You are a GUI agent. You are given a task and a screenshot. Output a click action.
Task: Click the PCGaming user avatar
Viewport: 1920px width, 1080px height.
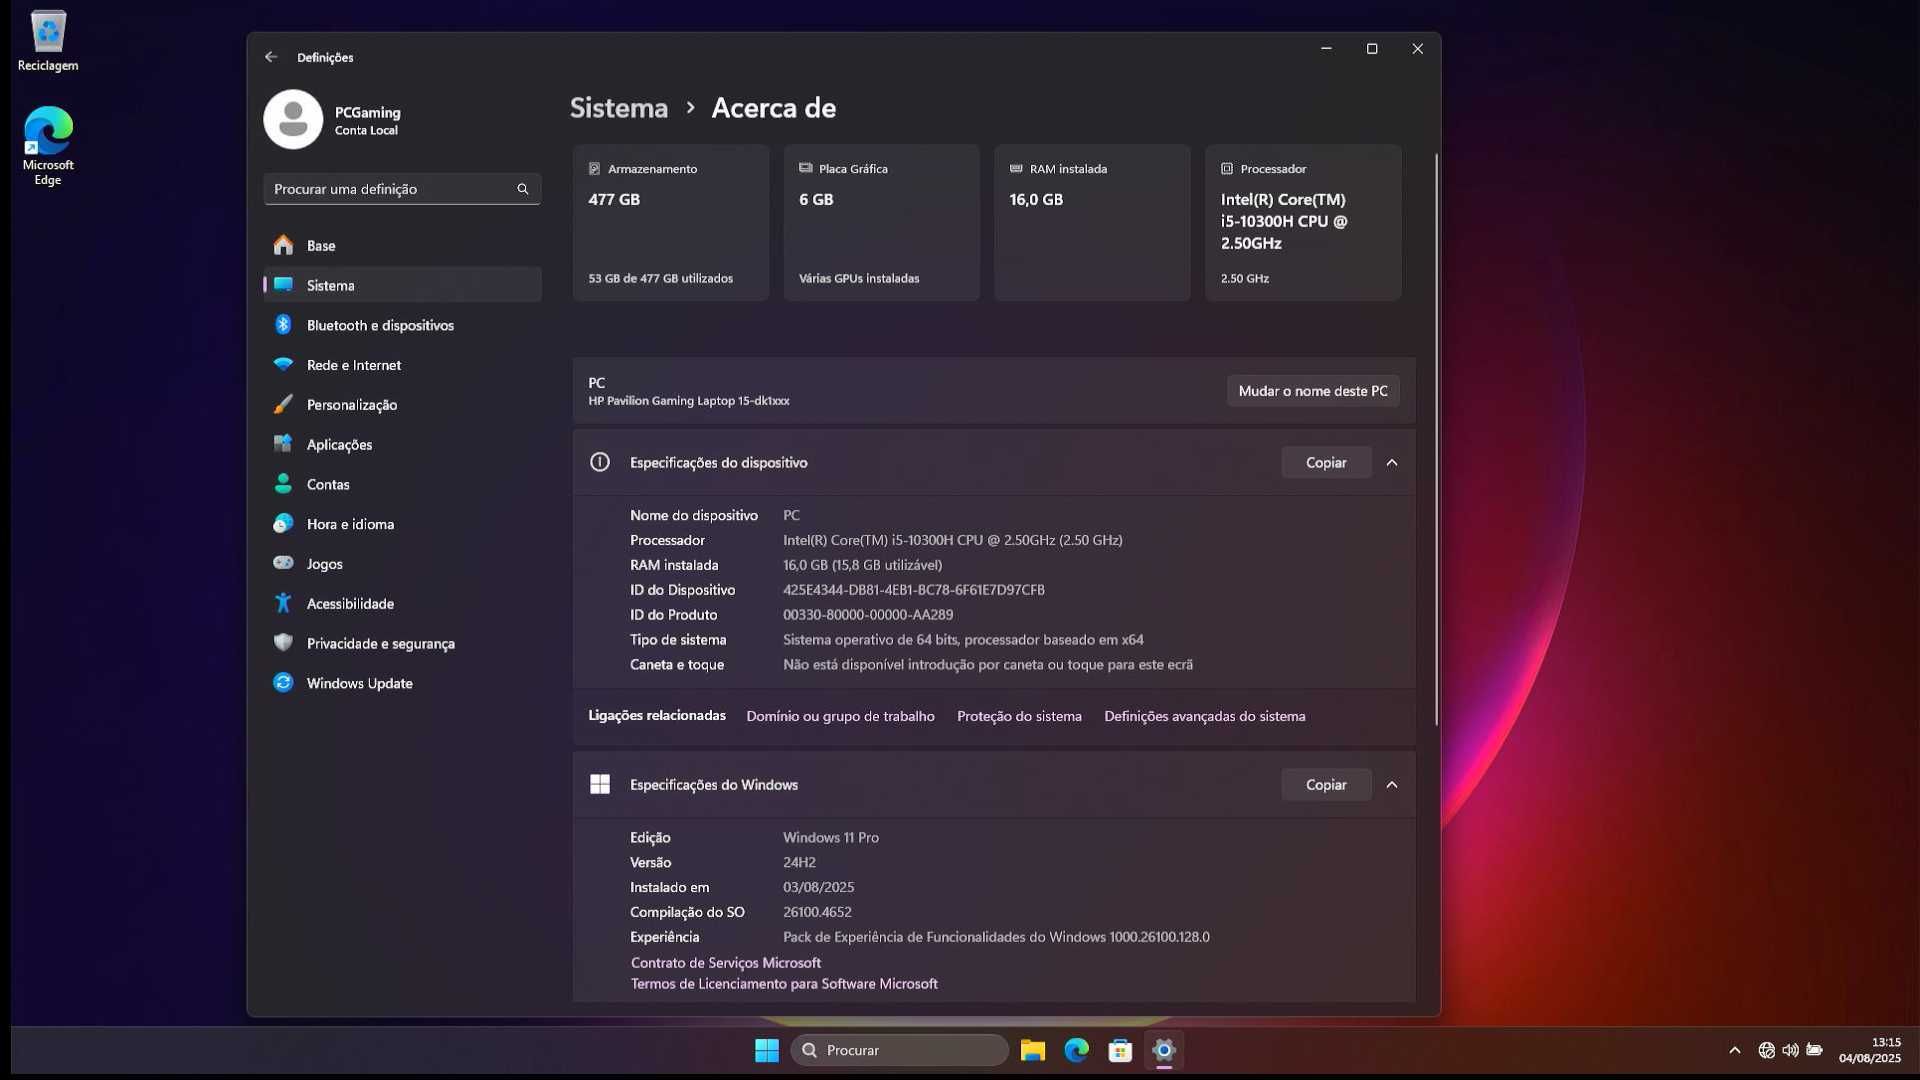(x=293, y=120)
